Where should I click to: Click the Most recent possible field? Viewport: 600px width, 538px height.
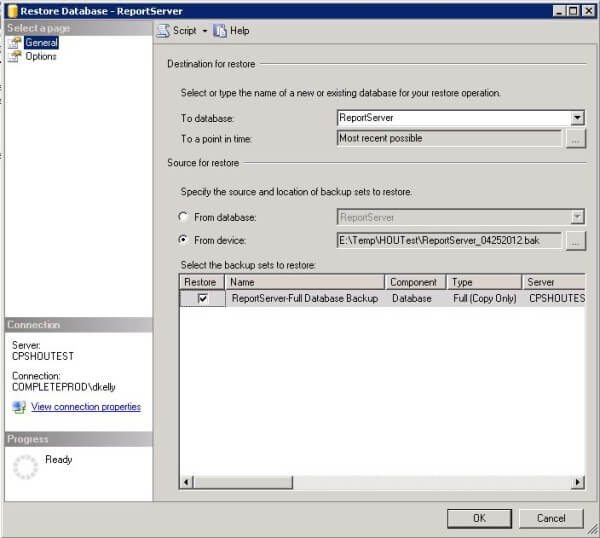pos(449,138)
